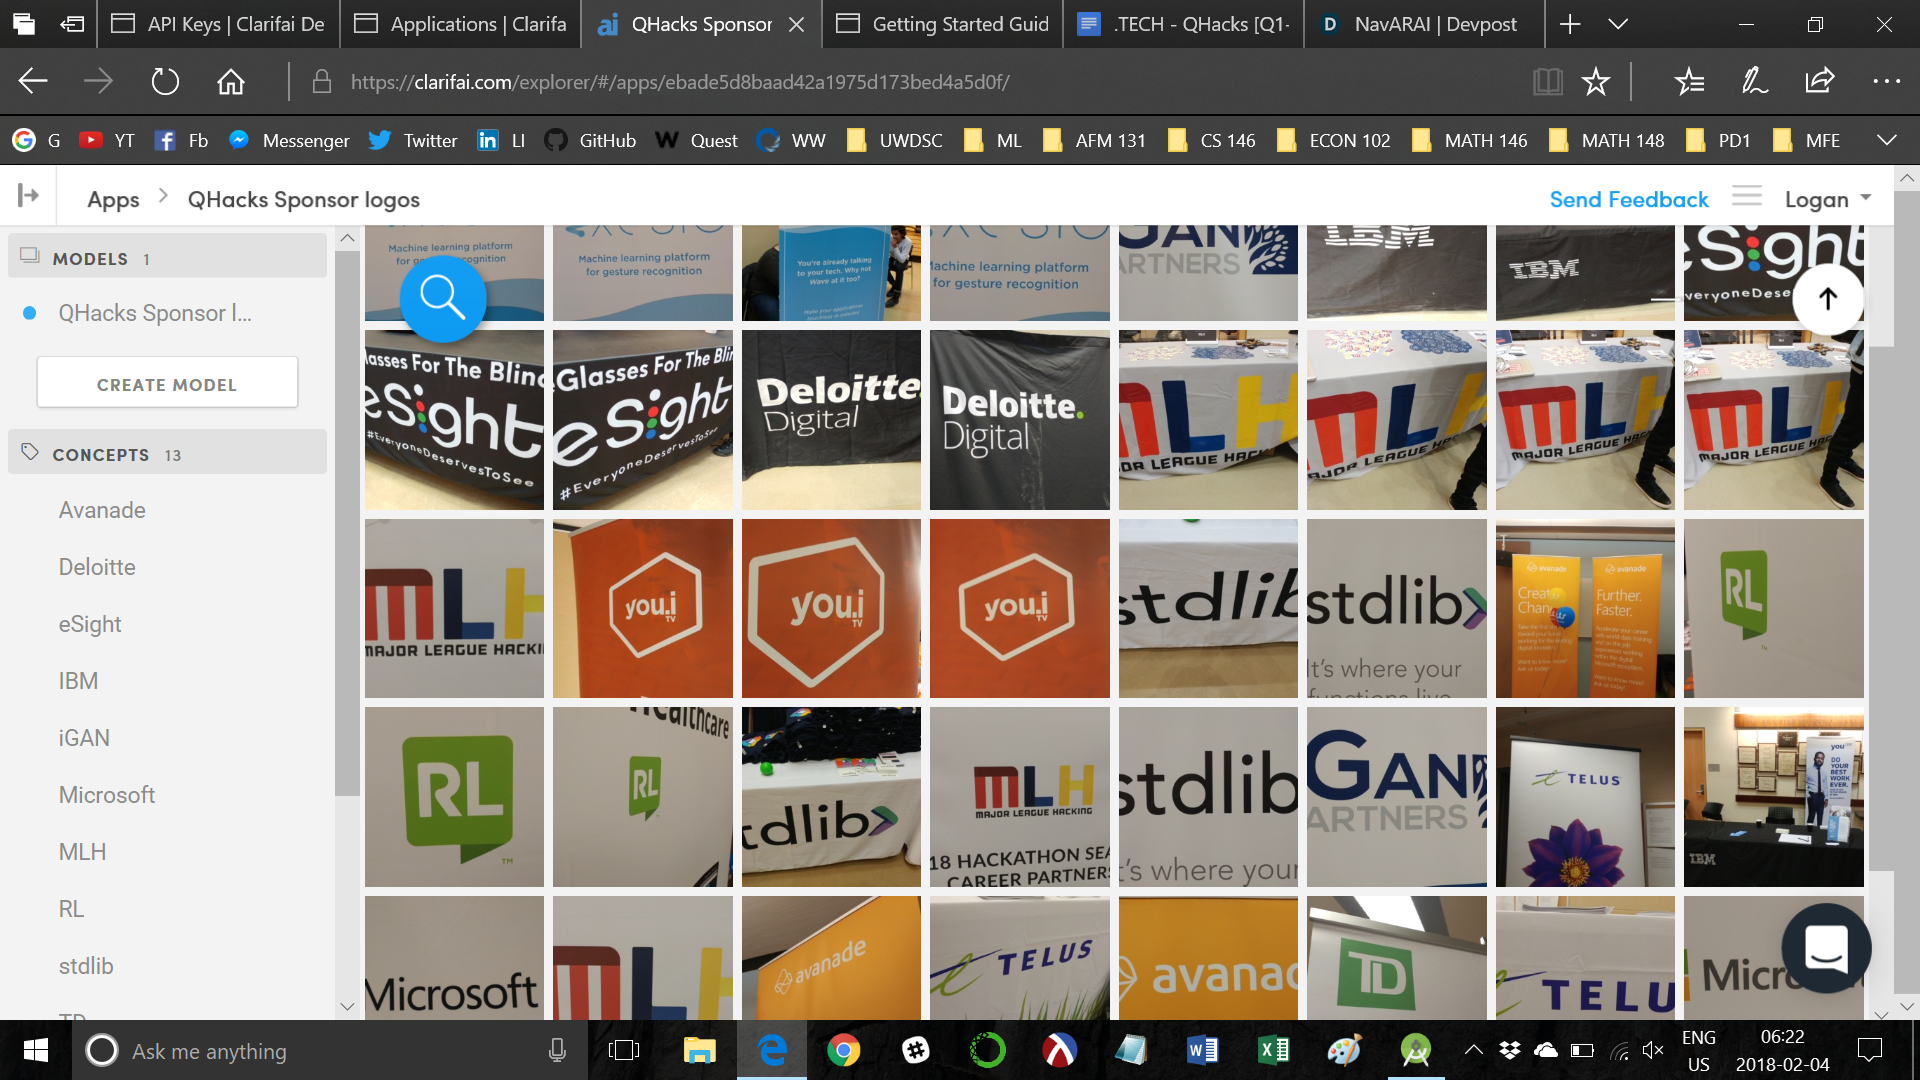Click the browser refresh icon

pos(165,81)
